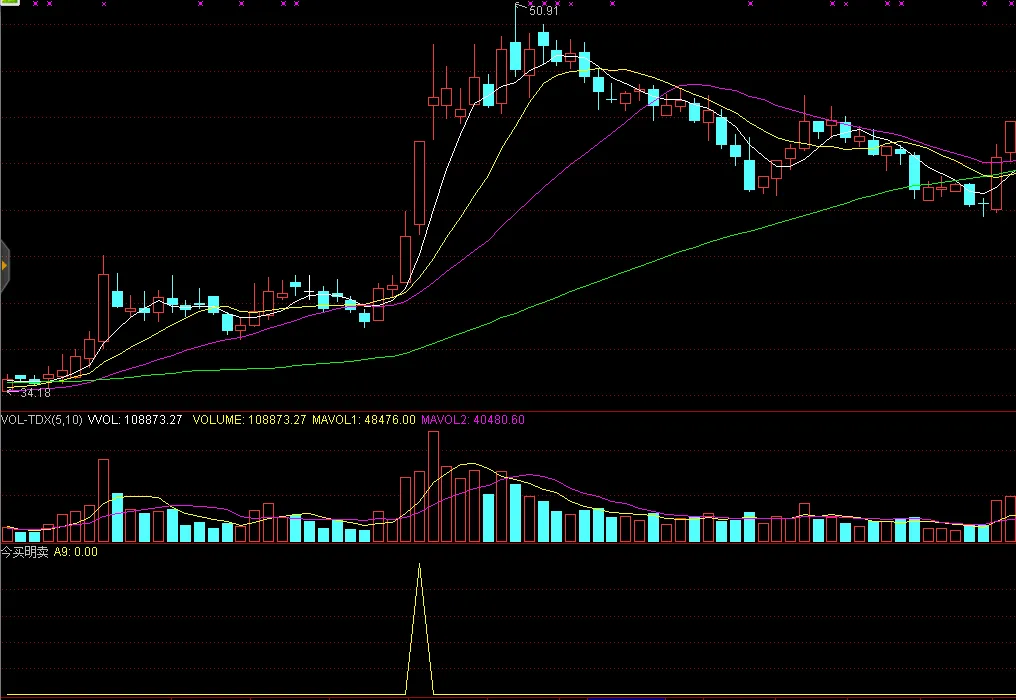The height and width of the screenshot is (700, 1016).
Task: Expand the left side panel arrow
Action: (5, 266)
